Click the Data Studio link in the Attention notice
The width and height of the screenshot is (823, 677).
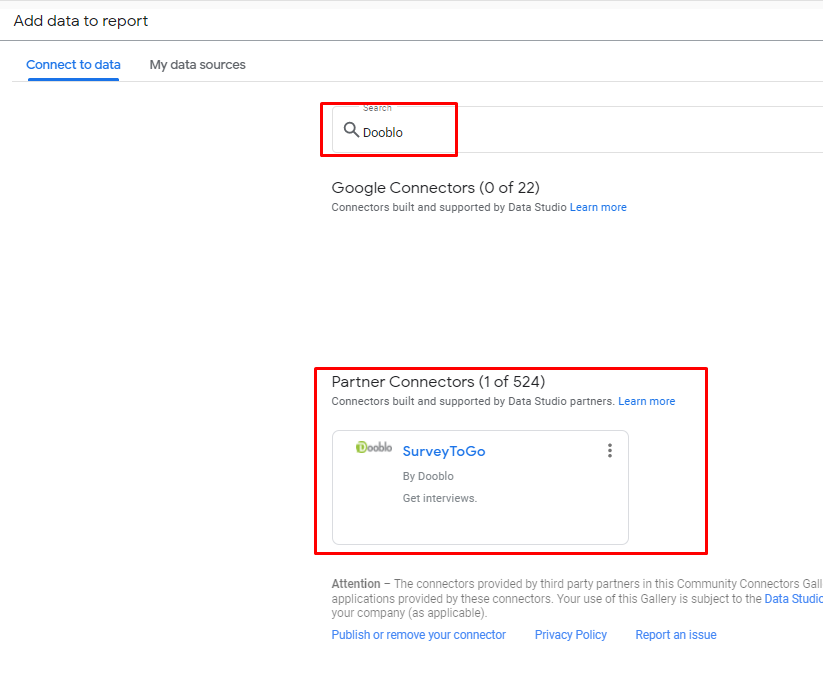794,599
